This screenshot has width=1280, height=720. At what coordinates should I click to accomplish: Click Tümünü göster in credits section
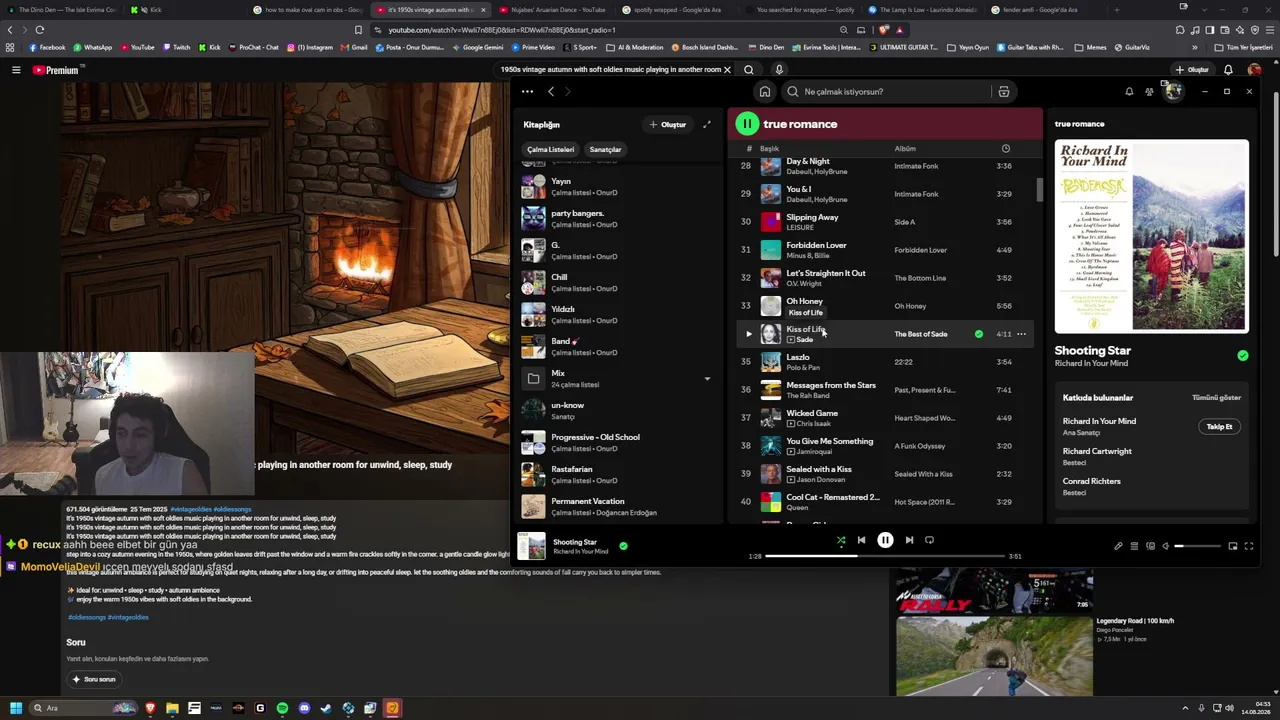click(1216, 398)
